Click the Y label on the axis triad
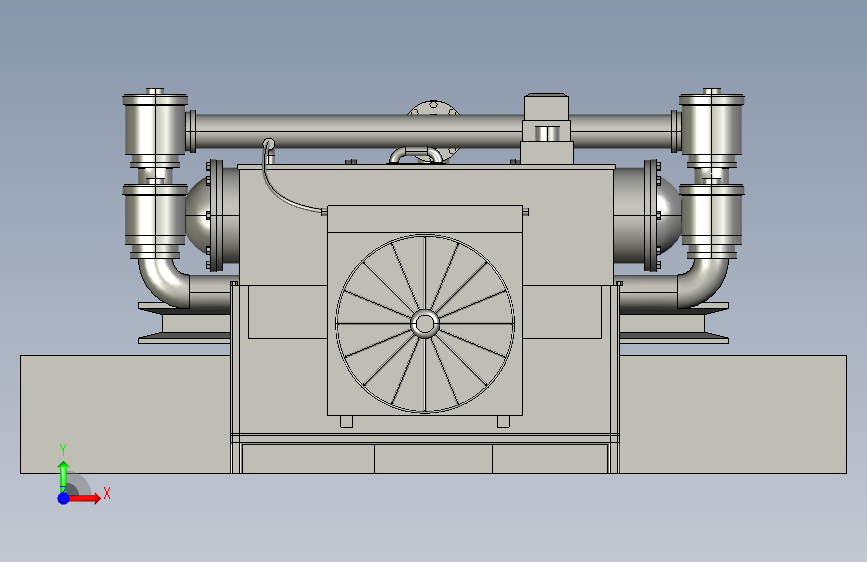This screenshot has height=562, width=867. click(x=63, y=450)
